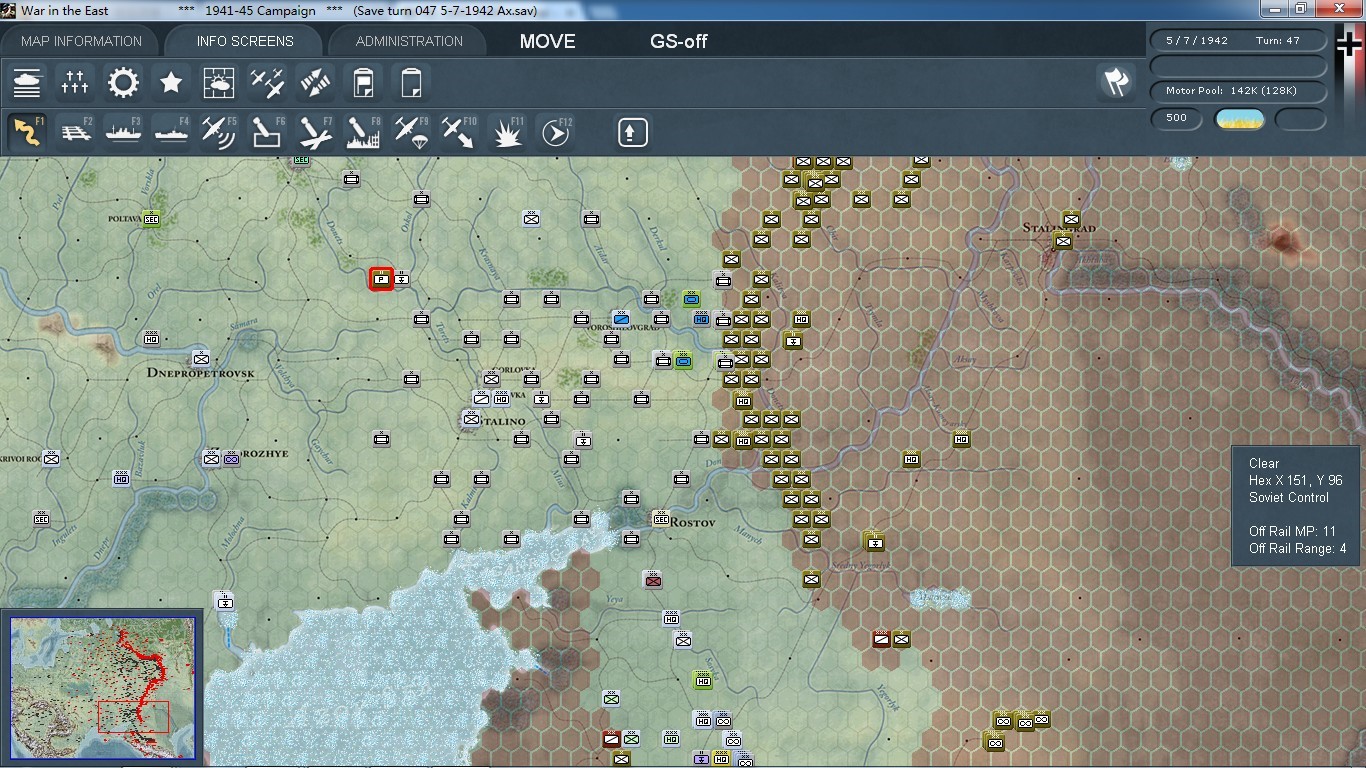Select the HQ counter northwest of Dnepropetrovsk

(151, 338)
